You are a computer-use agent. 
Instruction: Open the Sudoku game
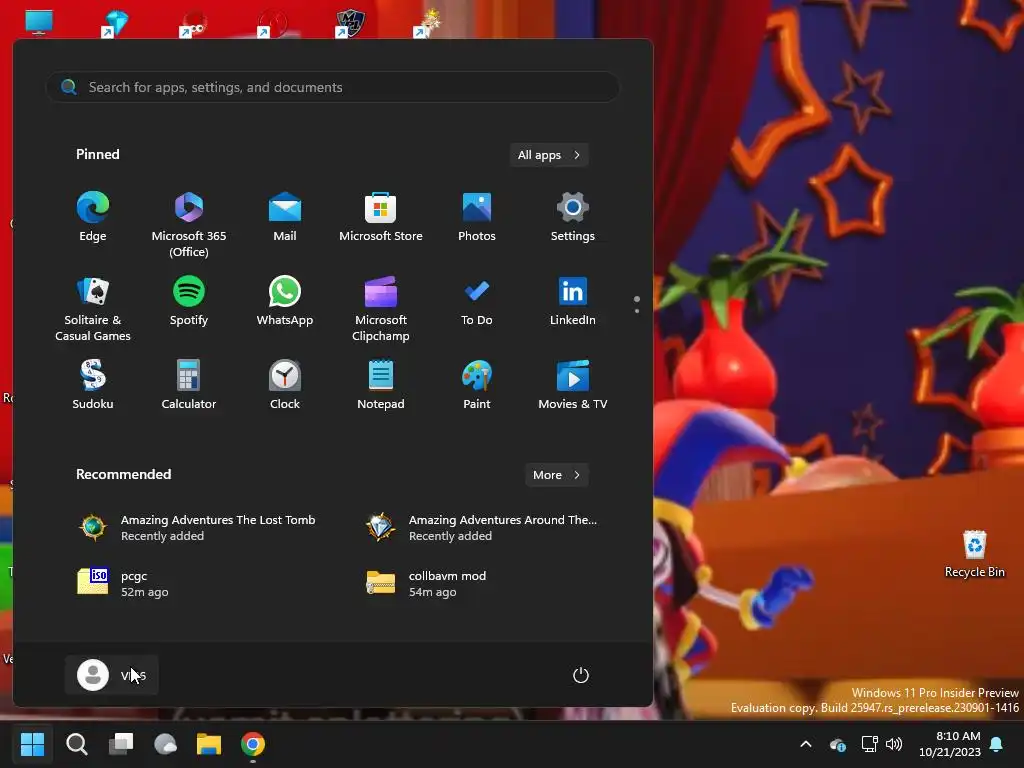tap(93, 385)
